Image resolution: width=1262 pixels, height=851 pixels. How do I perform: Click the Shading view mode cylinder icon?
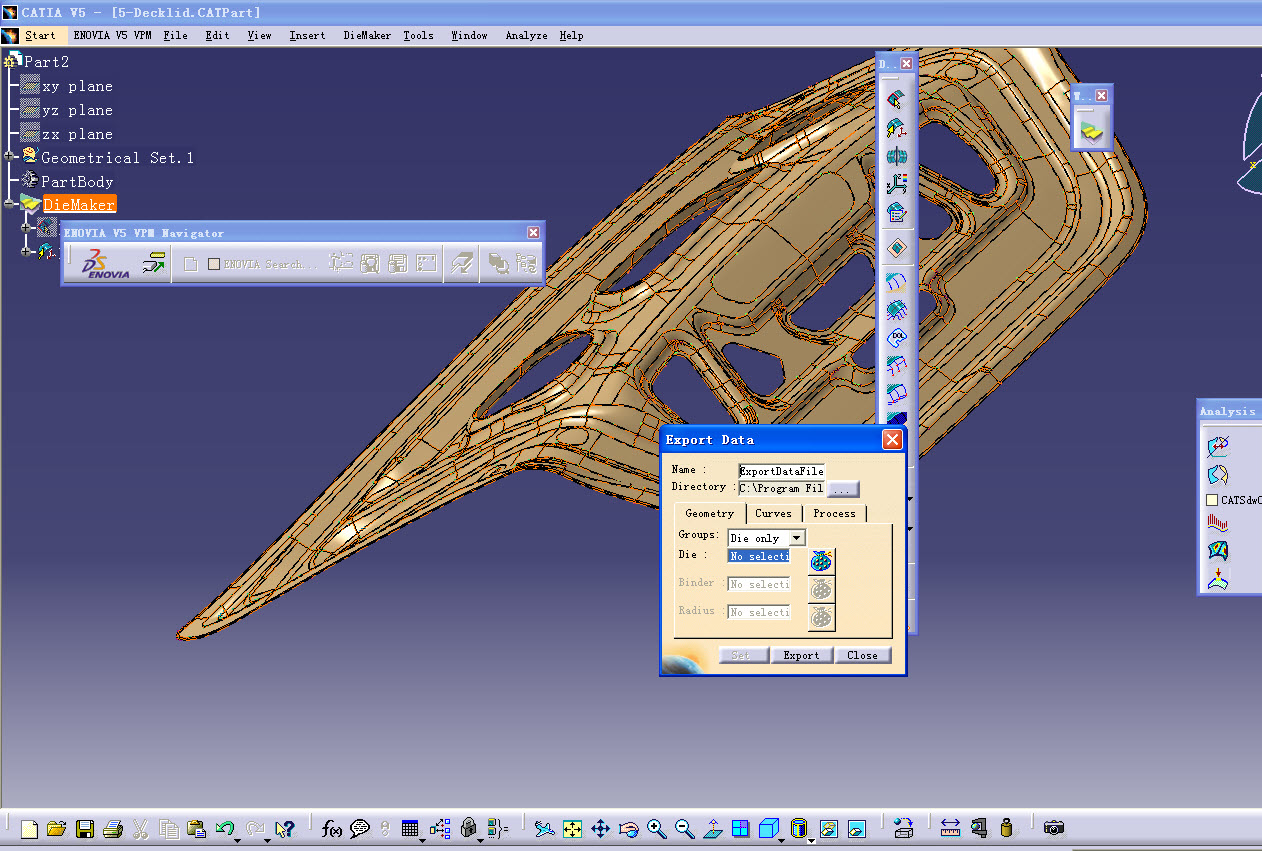click(798, 827)
